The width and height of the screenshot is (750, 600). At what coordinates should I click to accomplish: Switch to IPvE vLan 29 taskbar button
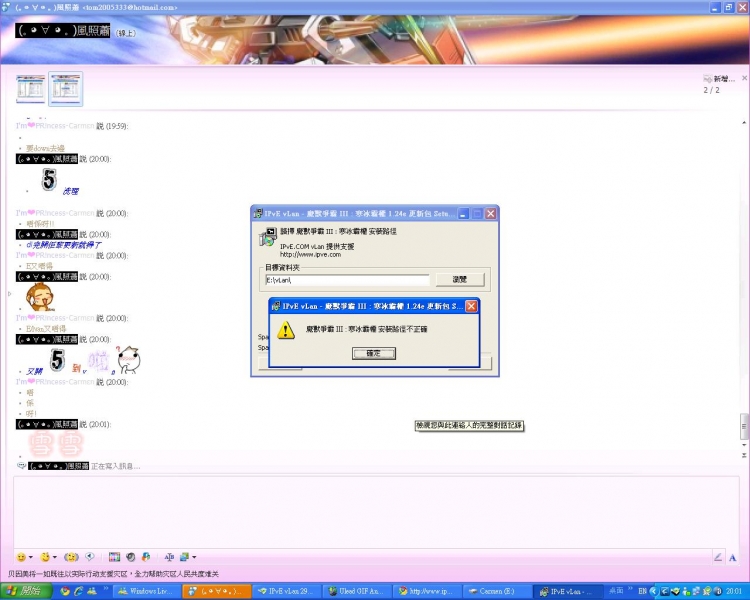point(285,591)
